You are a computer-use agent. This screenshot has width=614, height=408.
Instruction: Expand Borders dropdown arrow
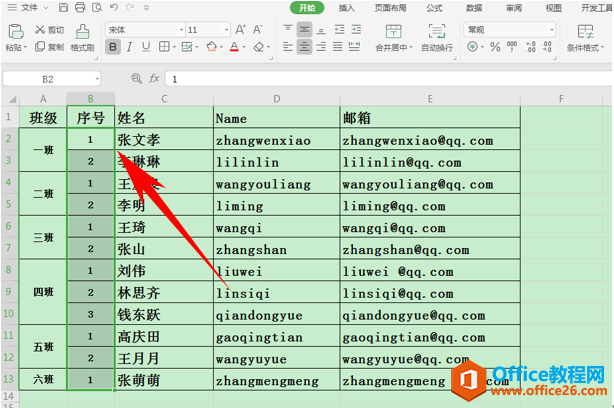tap(174, 47)
